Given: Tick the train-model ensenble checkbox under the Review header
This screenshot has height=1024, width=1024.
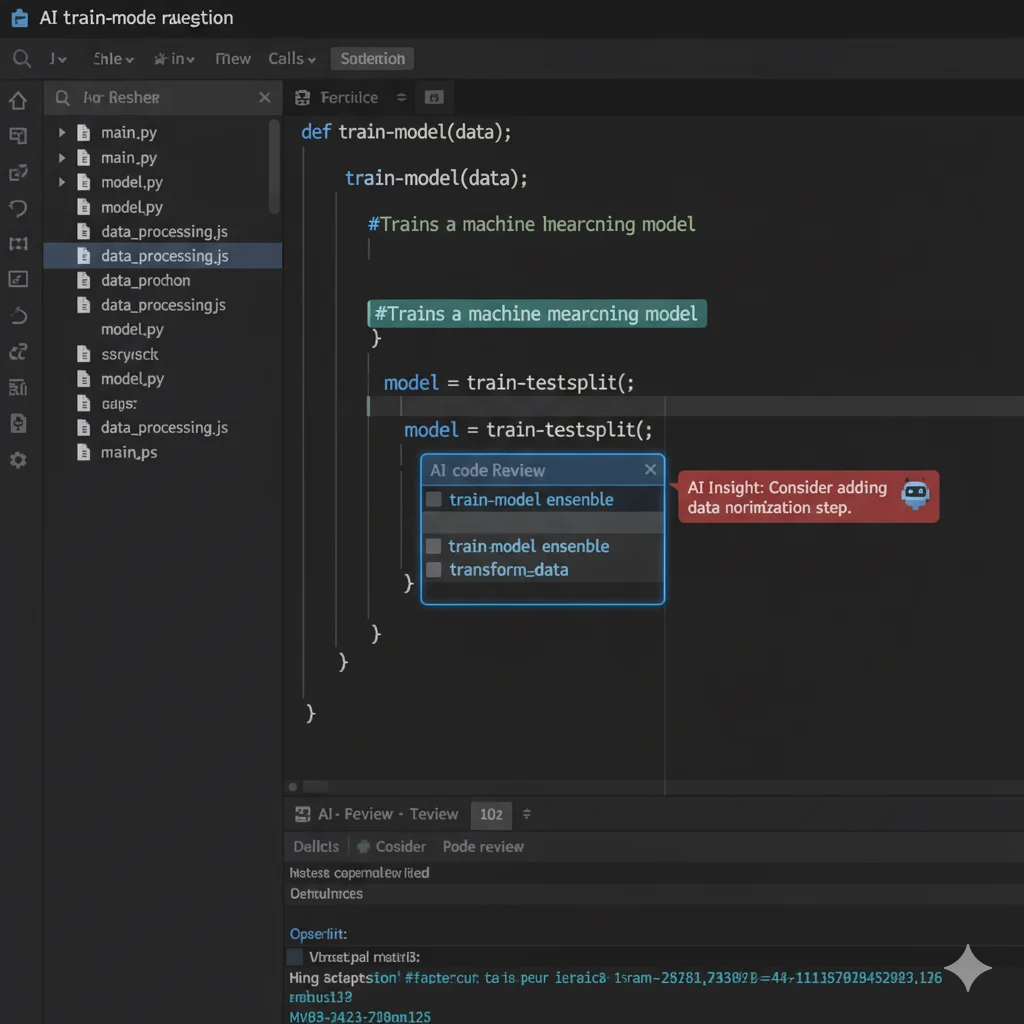Looking at the screenshot, I should pos(434,500).
